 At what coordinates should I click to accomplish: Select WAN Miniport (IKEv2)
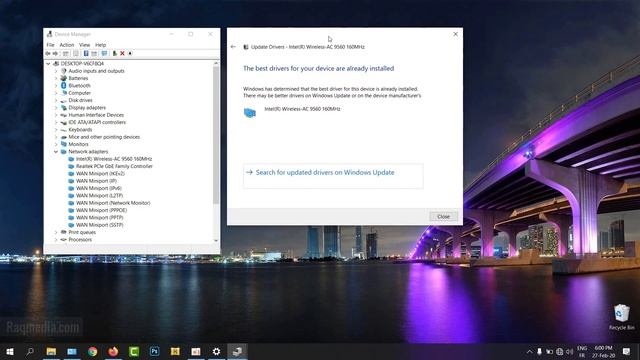[100, 174]
